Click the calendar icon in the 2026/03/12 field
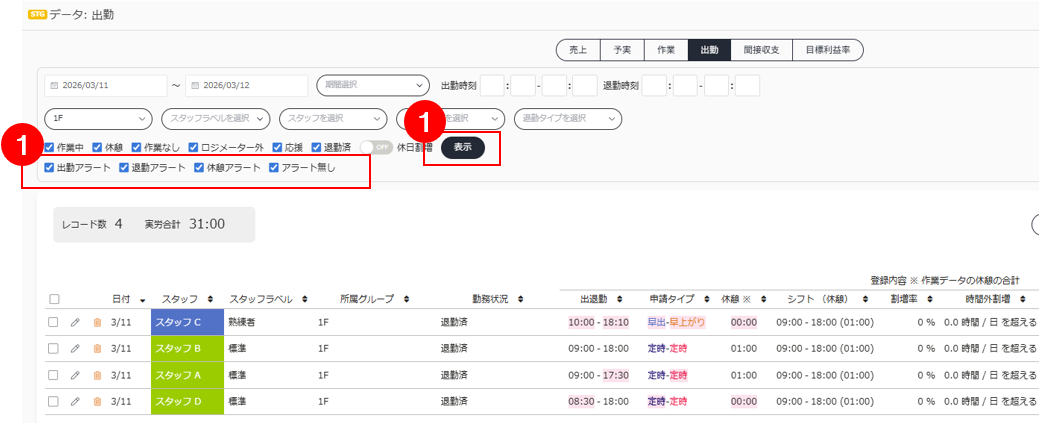 [x=195, y=86]
